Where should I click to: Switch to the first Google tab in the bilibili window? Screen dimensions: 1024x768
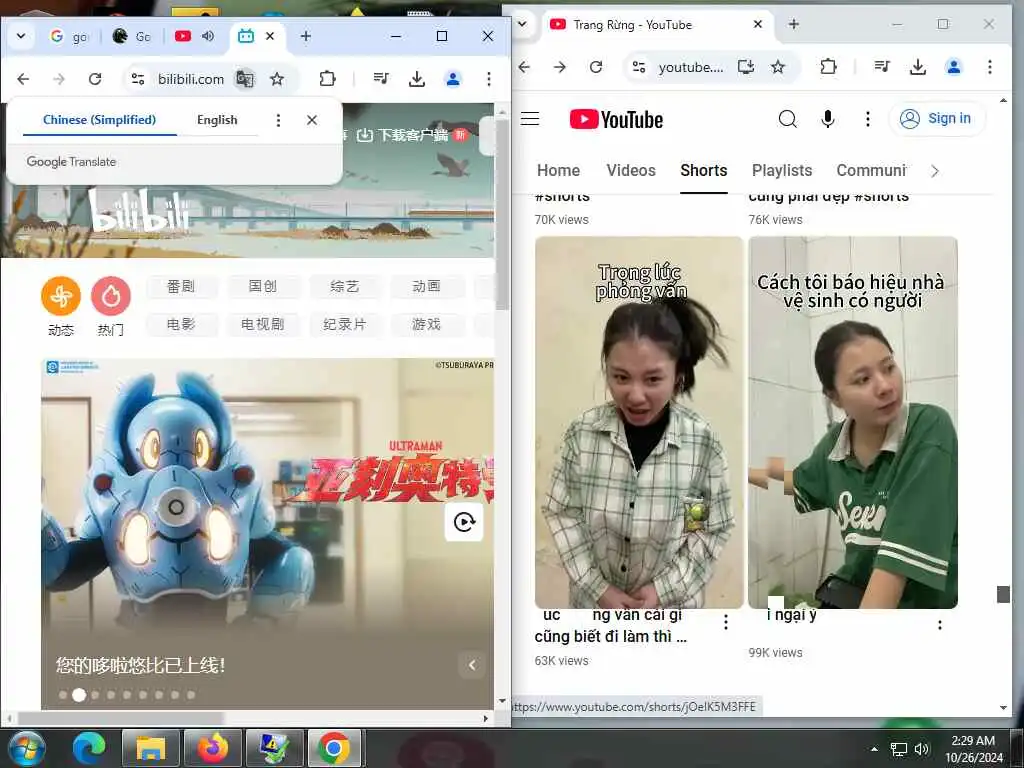[69, 37]
